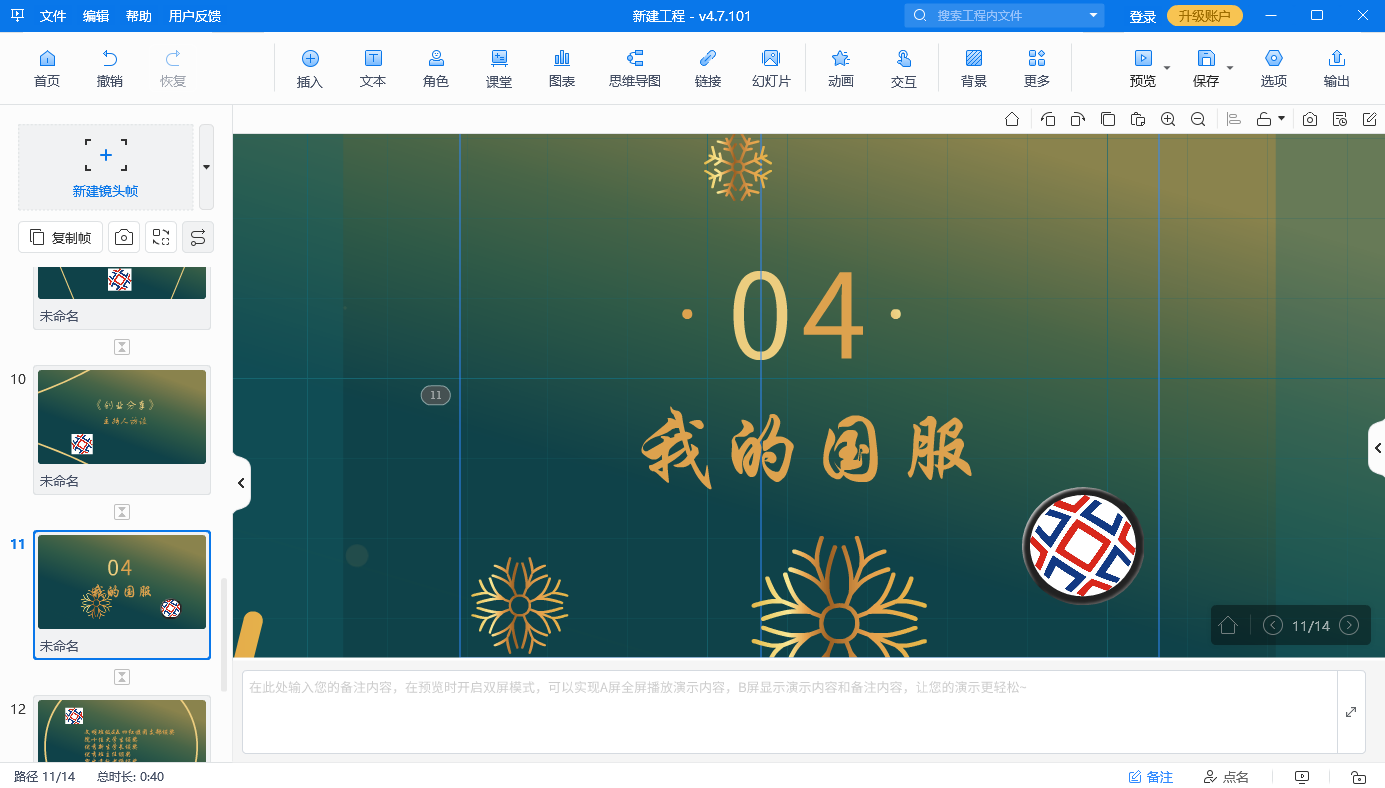Click the camera screenshot icon in canvas toolbar
This screenshot has width=1385, height=788.
coord(1310,119)
